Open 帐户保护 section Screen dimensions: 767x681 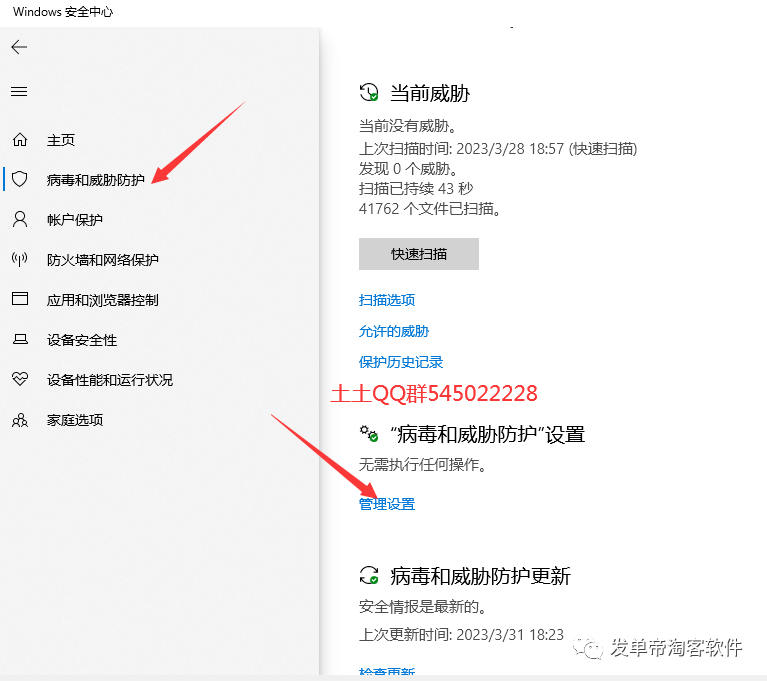[x=74, y=220]
